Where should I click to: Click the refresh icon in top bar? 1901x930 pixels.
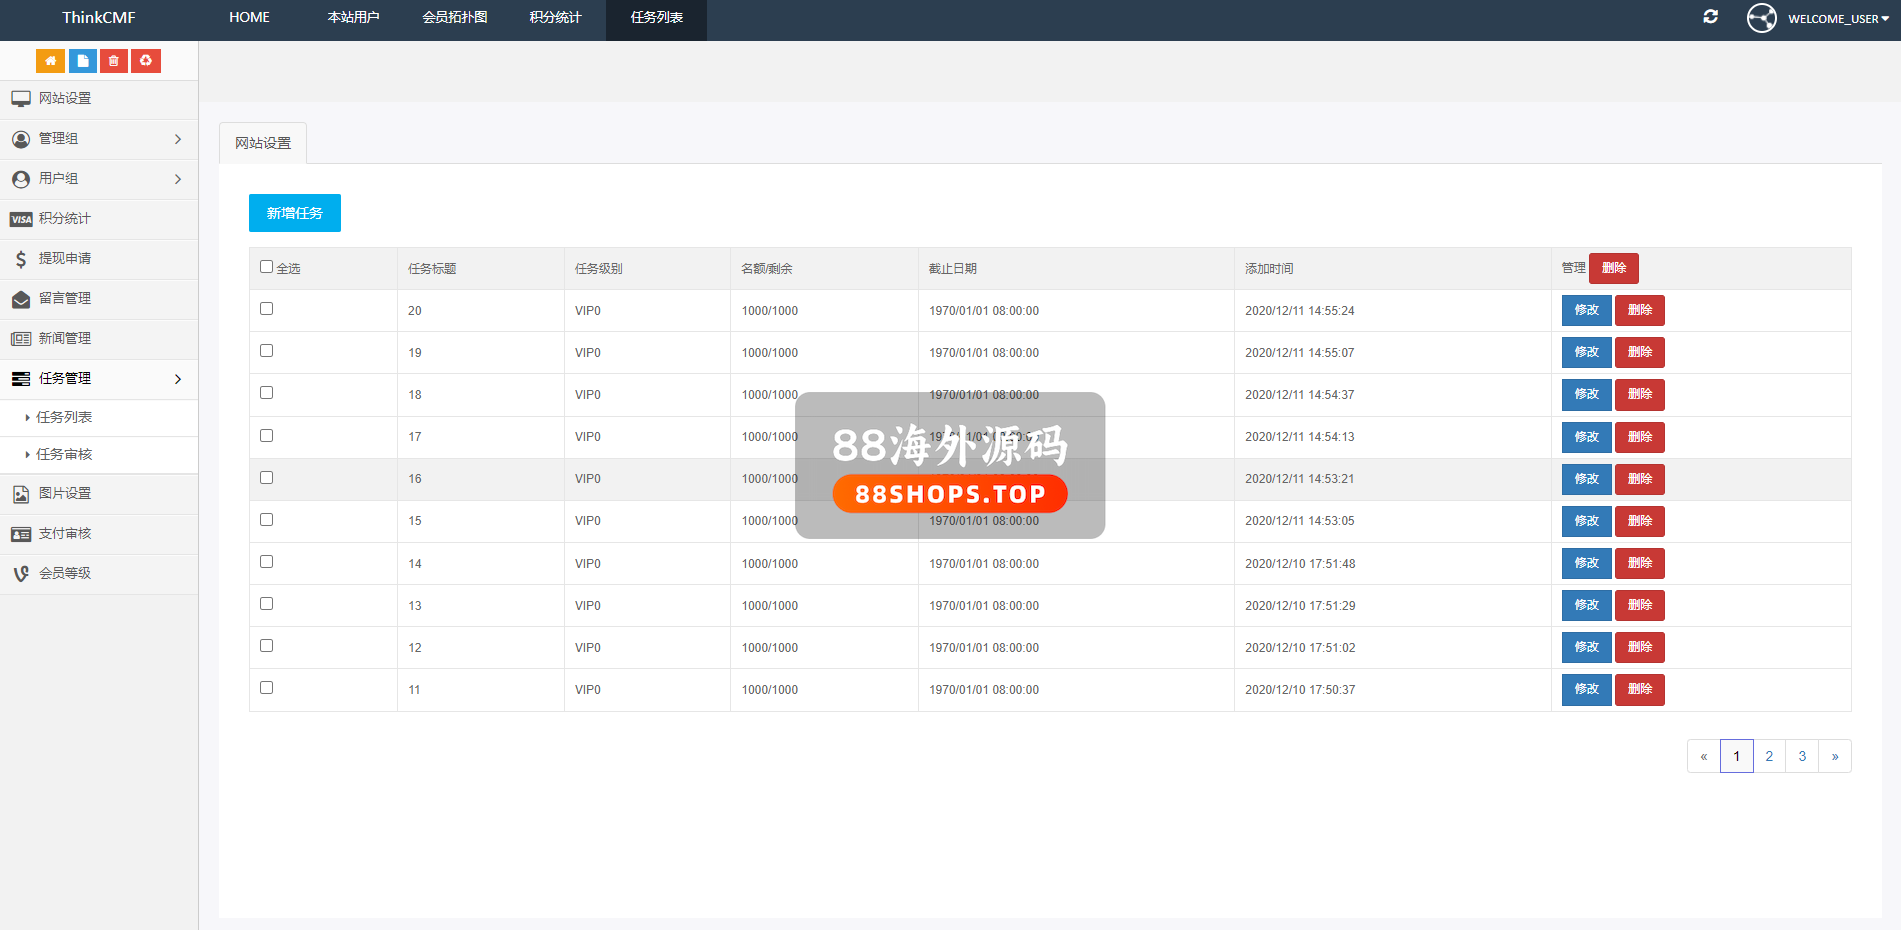click(1710, 17)
